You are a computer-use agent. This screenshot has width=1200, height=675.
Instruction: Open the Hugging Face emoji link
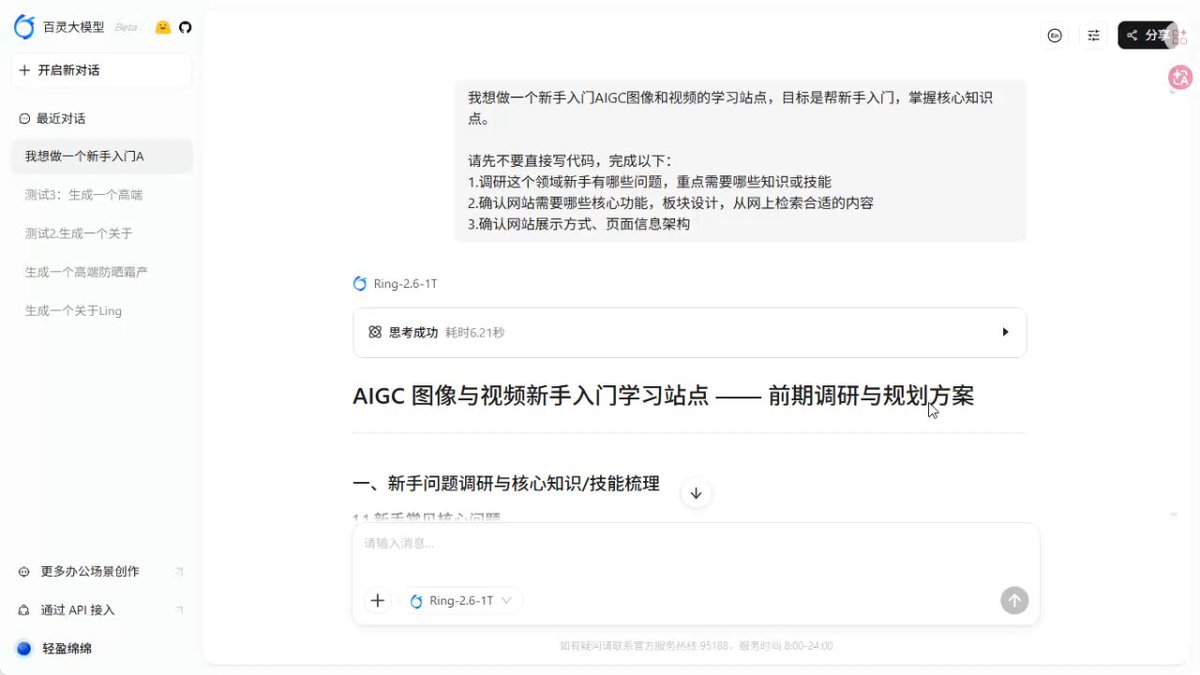pyautogui.click(x=162, y=28)
